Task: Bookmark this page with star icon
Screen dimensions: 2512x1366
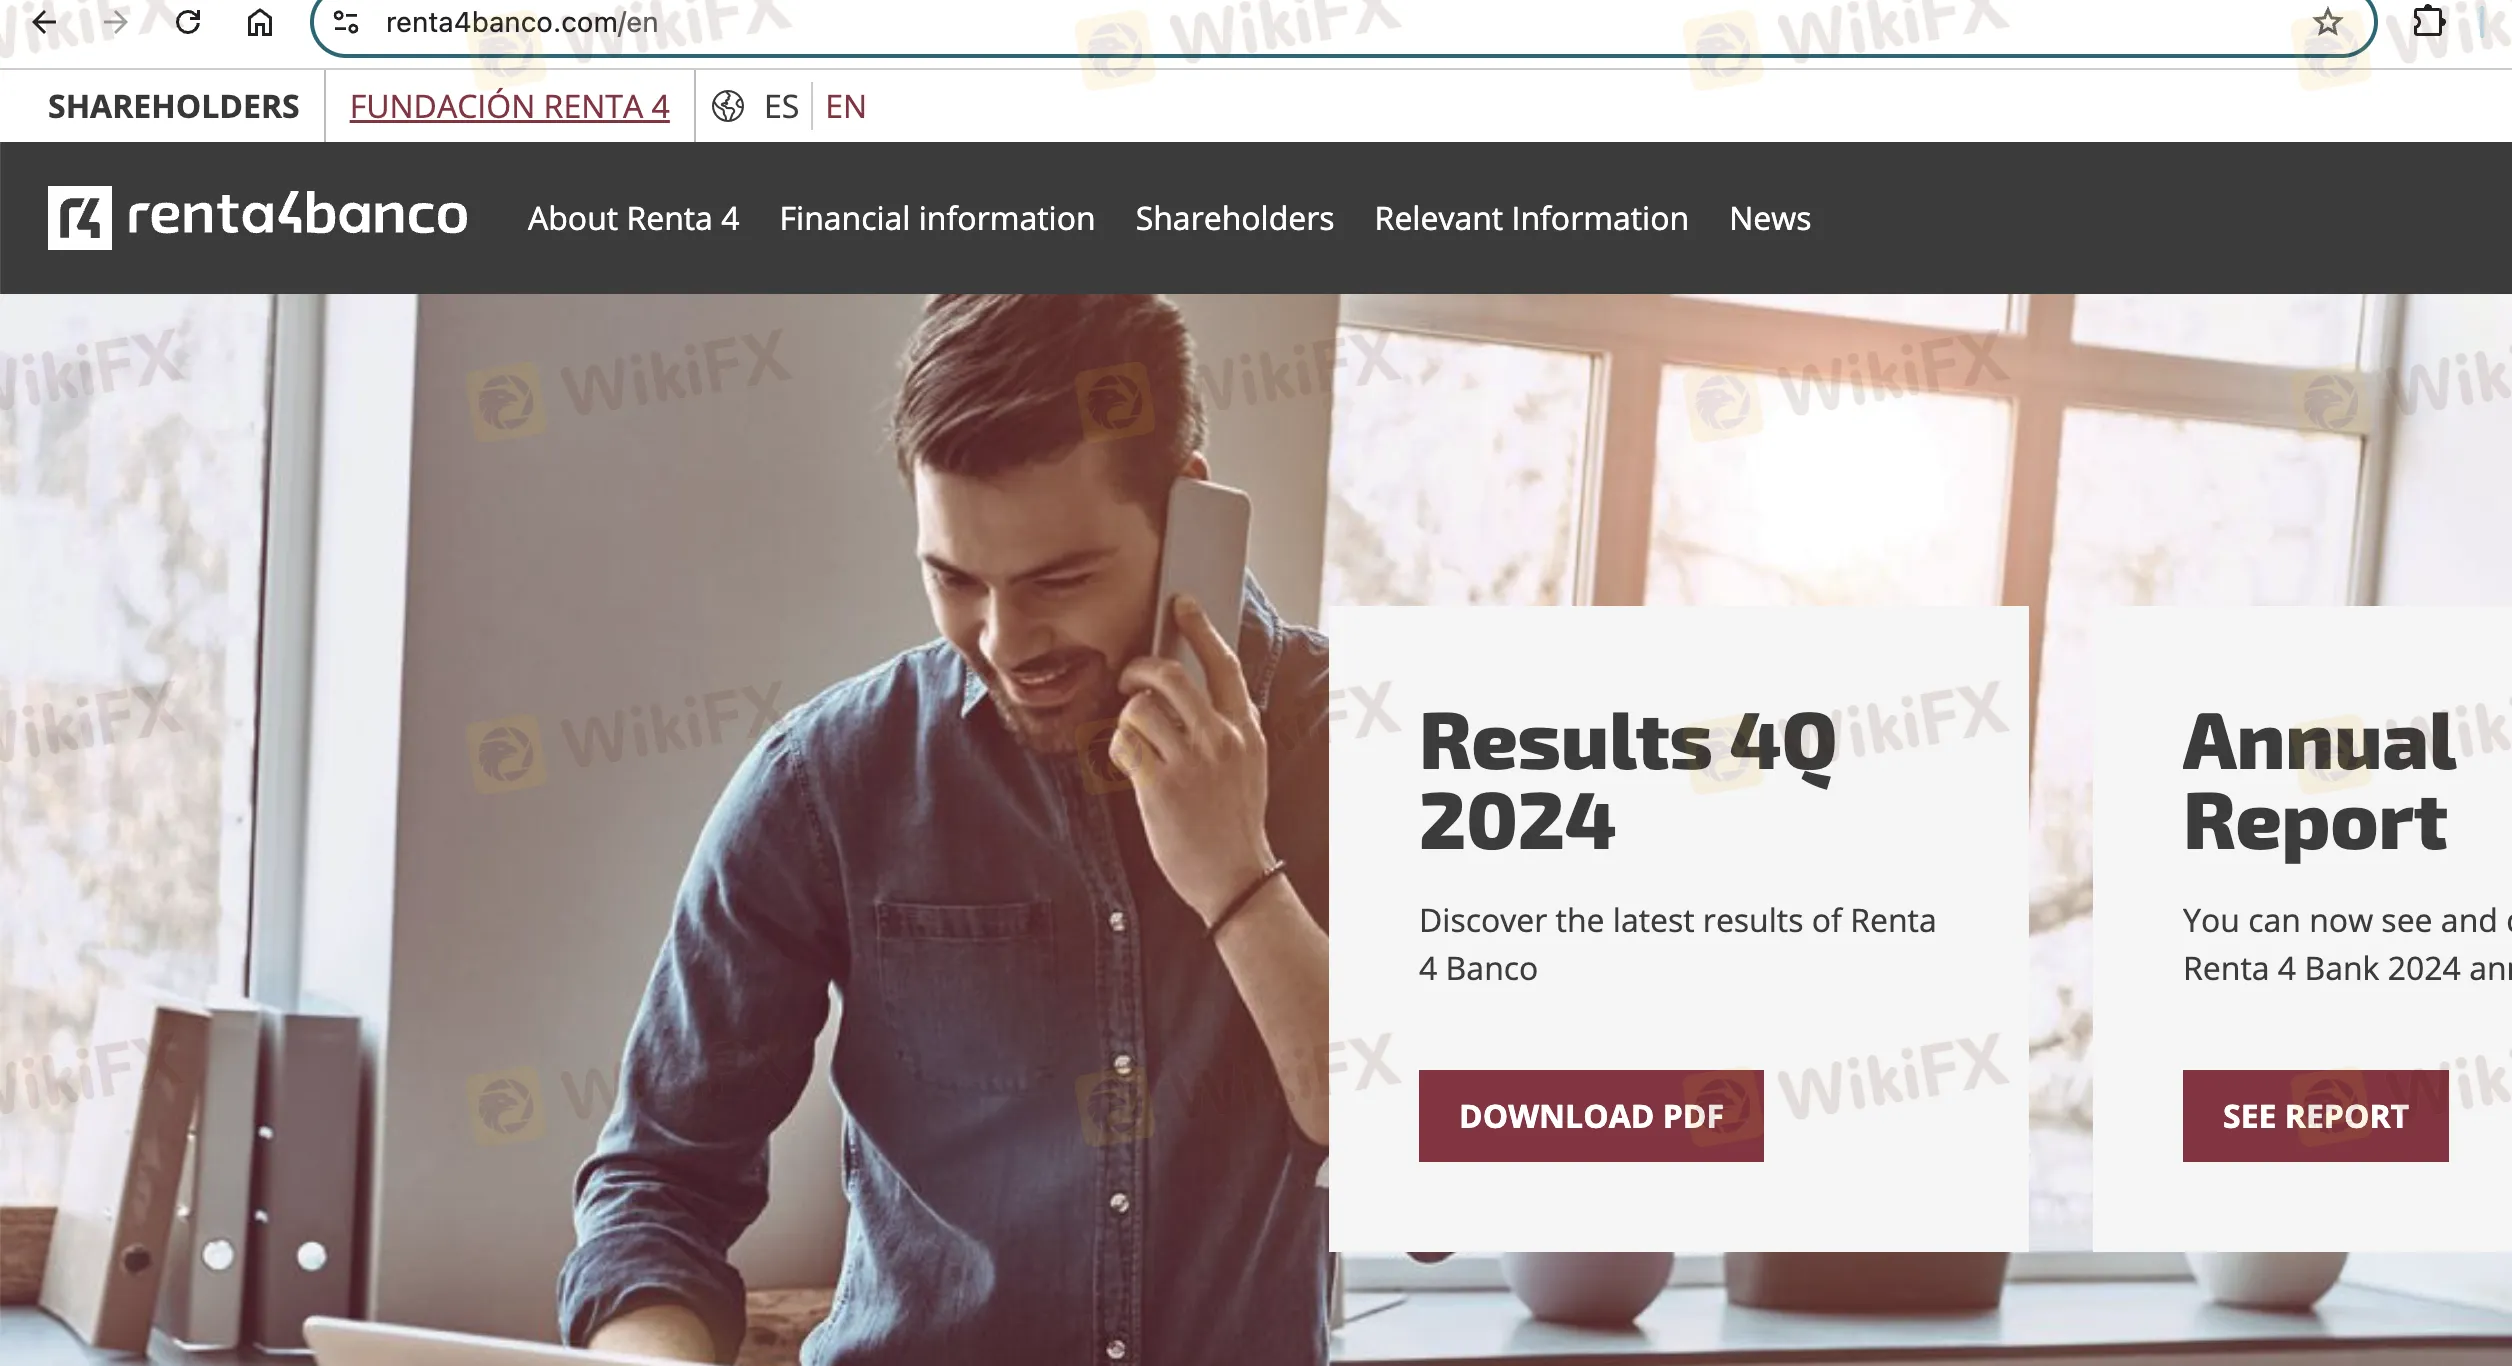Action: (x=2328, y=21)
